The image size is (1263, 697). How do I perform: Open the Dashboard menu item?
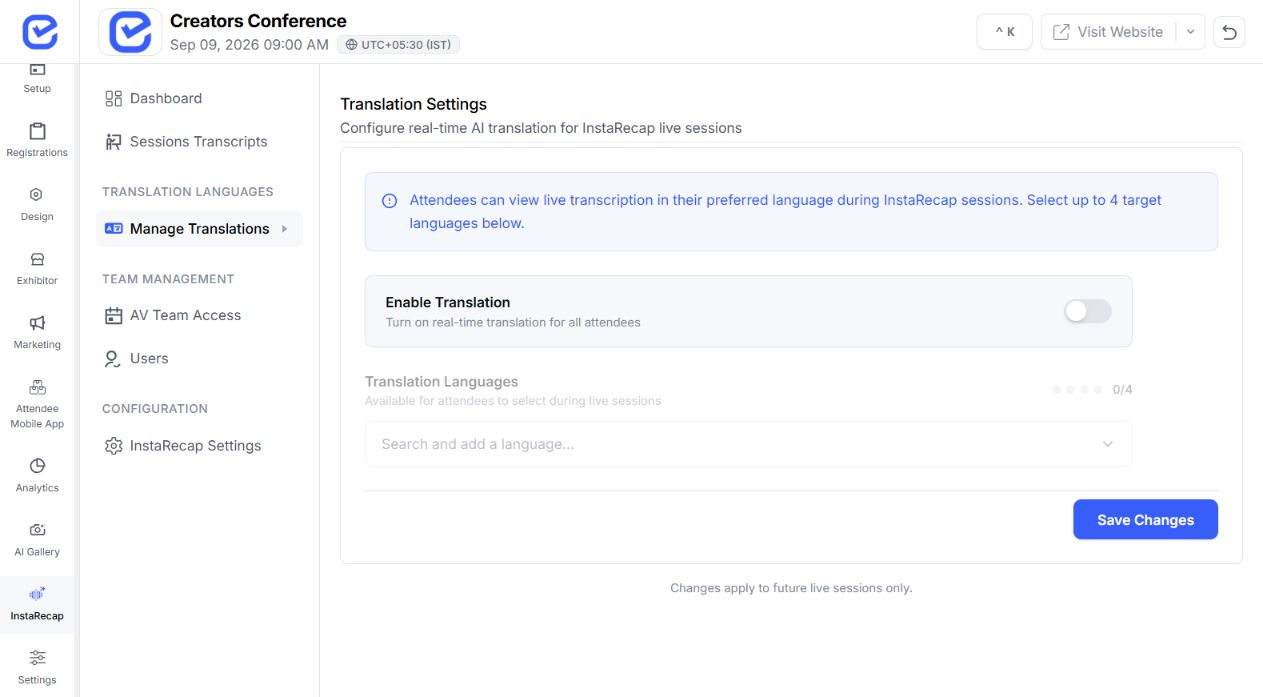199,98
